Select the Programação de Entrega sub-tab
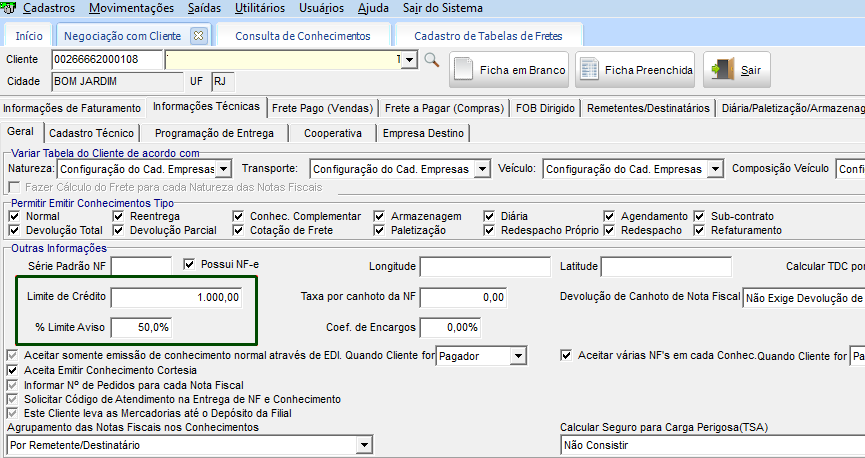Image resolution: width=865 pixels, height=458 pixels. pos(214,133)
